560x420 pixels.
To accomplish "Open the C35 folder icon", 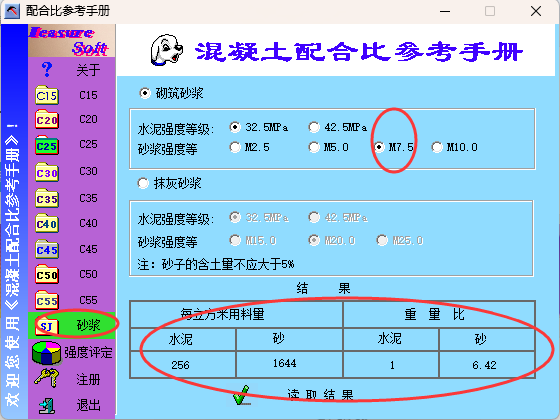I will click(47, 198).
